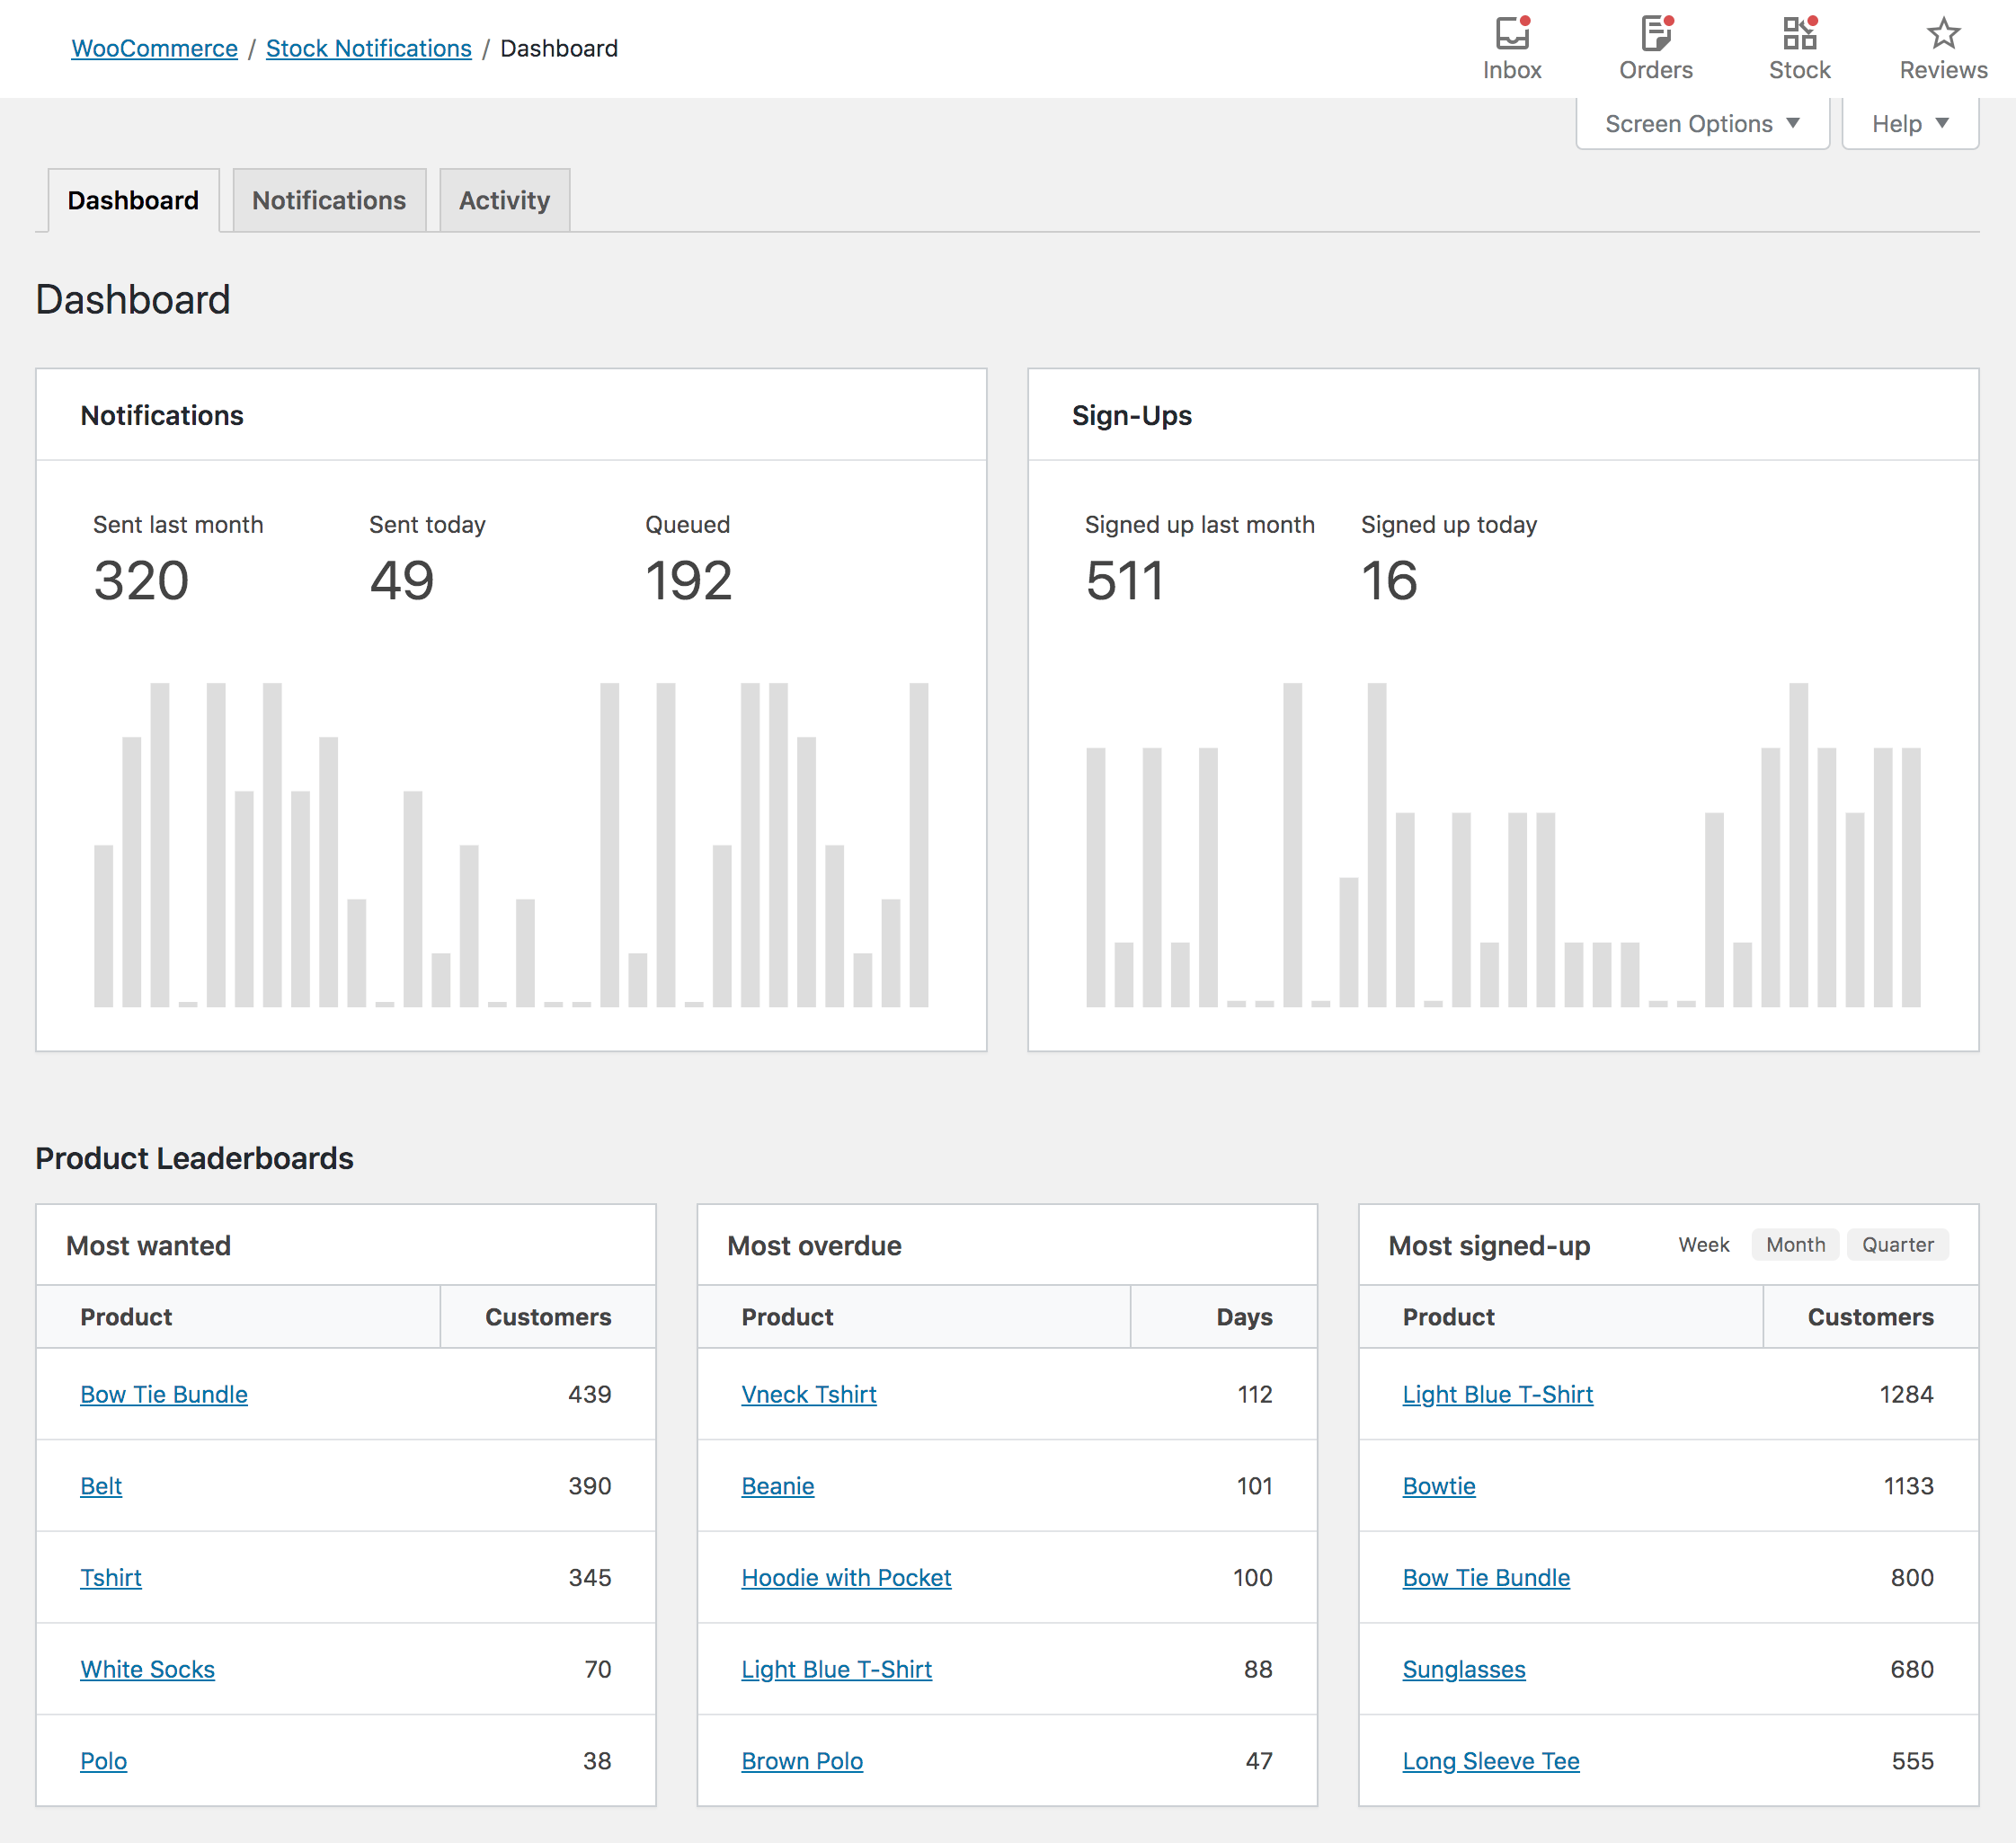This screenshot has height=1843, width=2016.
Task: Open Bow Tie Bundle in Most wanted
Action: tap(164, 1394)
